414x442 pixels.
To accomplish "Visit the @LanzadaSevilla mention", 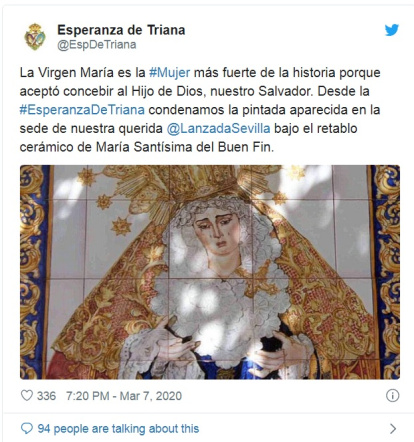I will point(218,128).
